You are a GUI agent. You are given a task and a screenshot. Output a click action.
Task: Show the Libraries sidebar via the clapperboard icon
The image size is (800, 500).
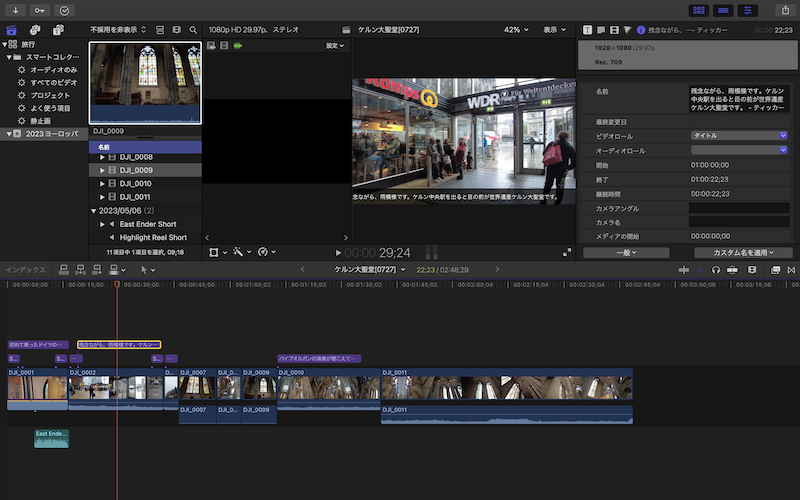[x=11, y=30]
